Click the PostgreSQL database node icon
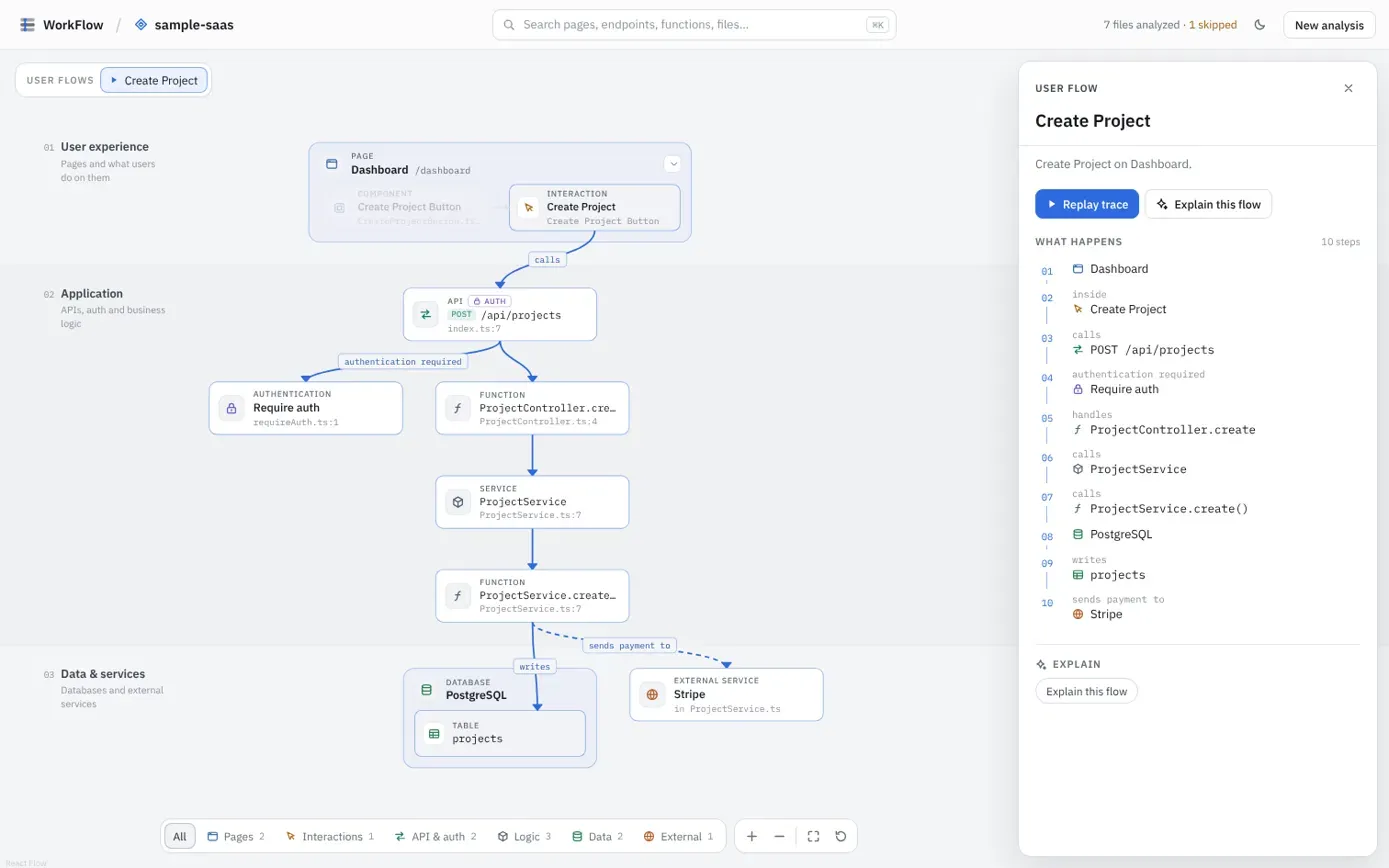Image resolution: width=1389 pixels, height=868 pixels. point(427,689)
